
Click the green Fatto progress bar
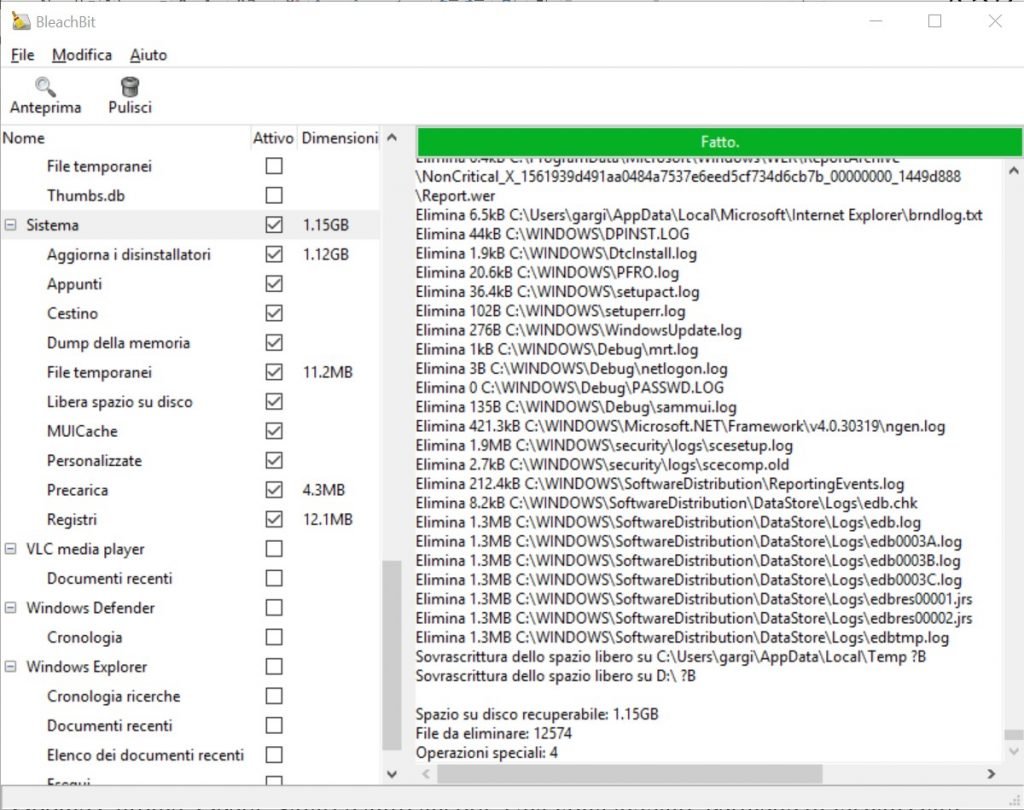pyautogui.click(x=719, y=142)
